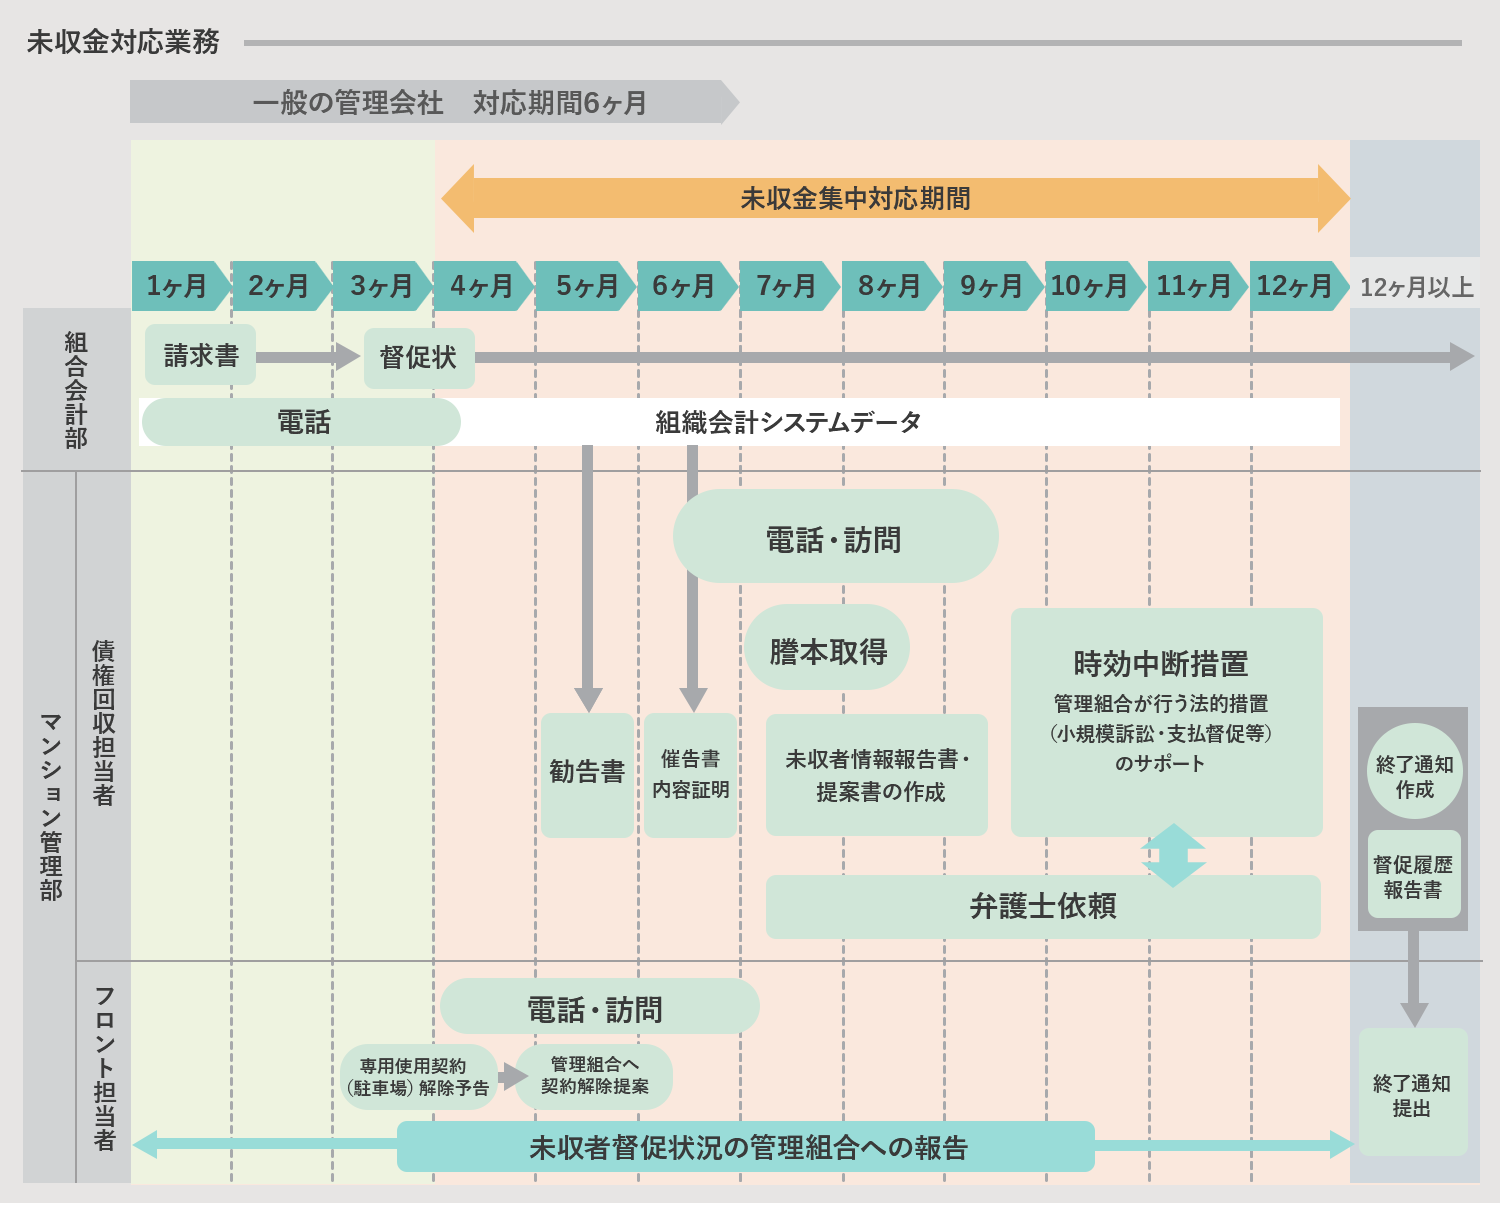Click the gray arrow between 請求書 and 督促状

(x=307, y=356)
